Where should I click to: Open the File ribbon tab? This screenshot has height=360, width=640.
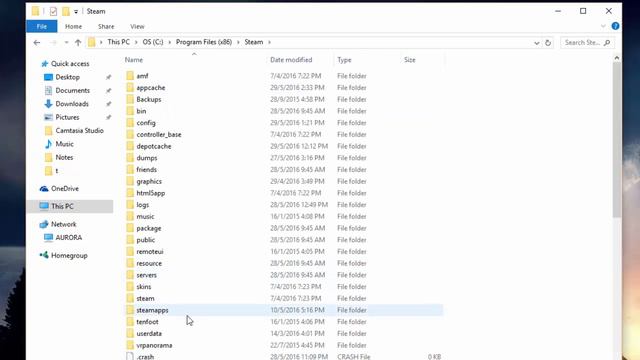click(x=42, y=27)
